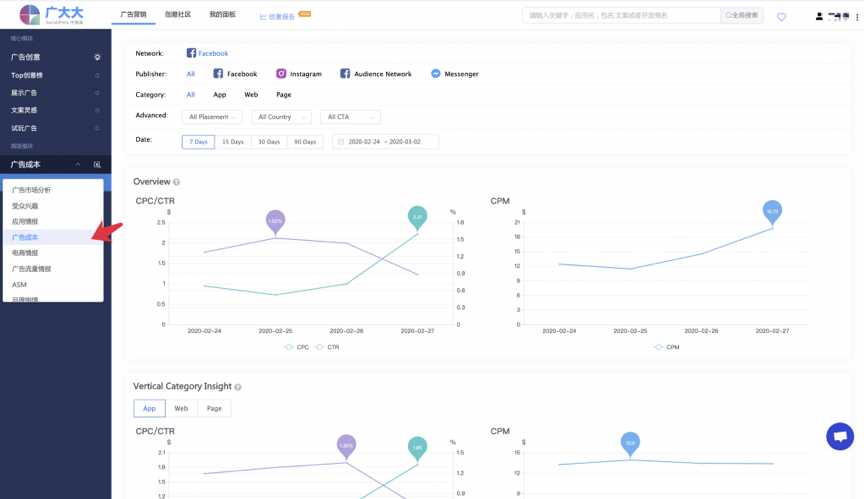Click the Overview help question-mark icon
The image size is (864, 499).
pyautogui.click(x=176, y=182)
